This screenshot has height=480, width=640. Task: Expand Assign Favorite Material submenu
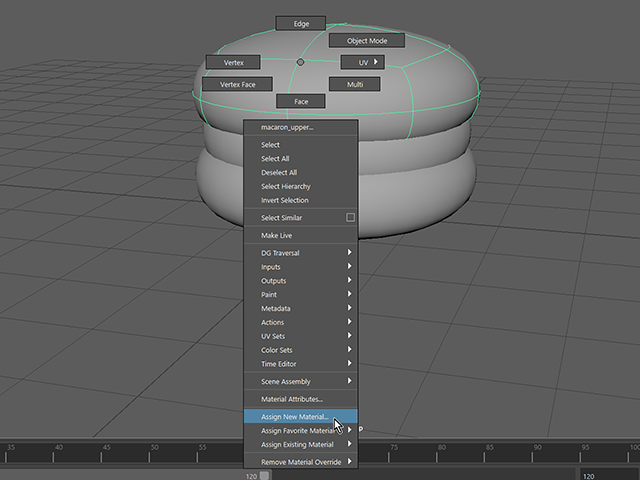(301, 430)
